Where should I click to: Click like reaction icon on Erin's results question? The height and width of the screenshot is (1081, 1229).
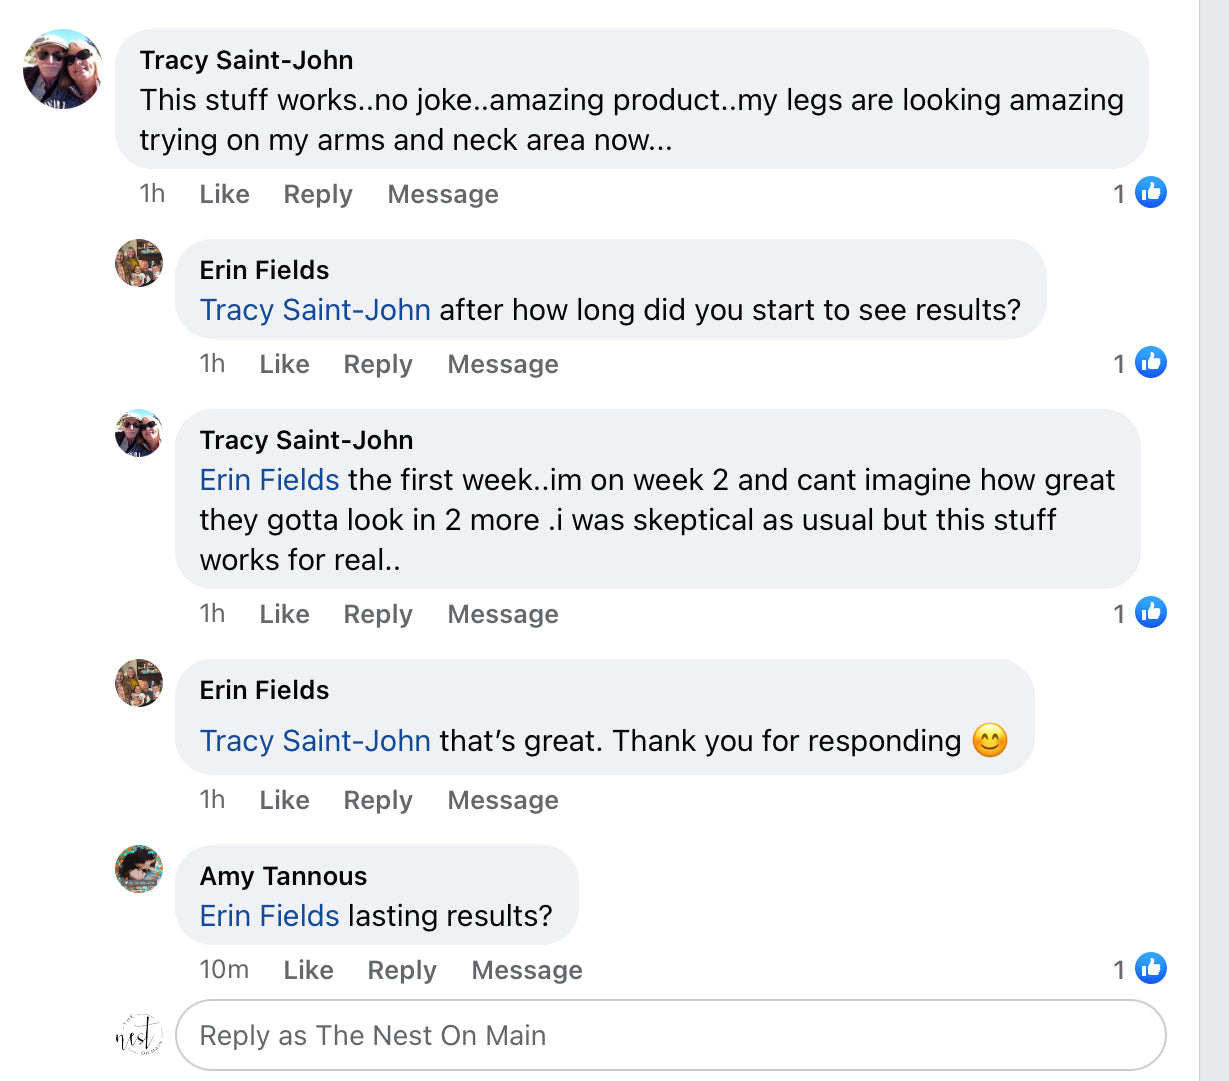1151,363
